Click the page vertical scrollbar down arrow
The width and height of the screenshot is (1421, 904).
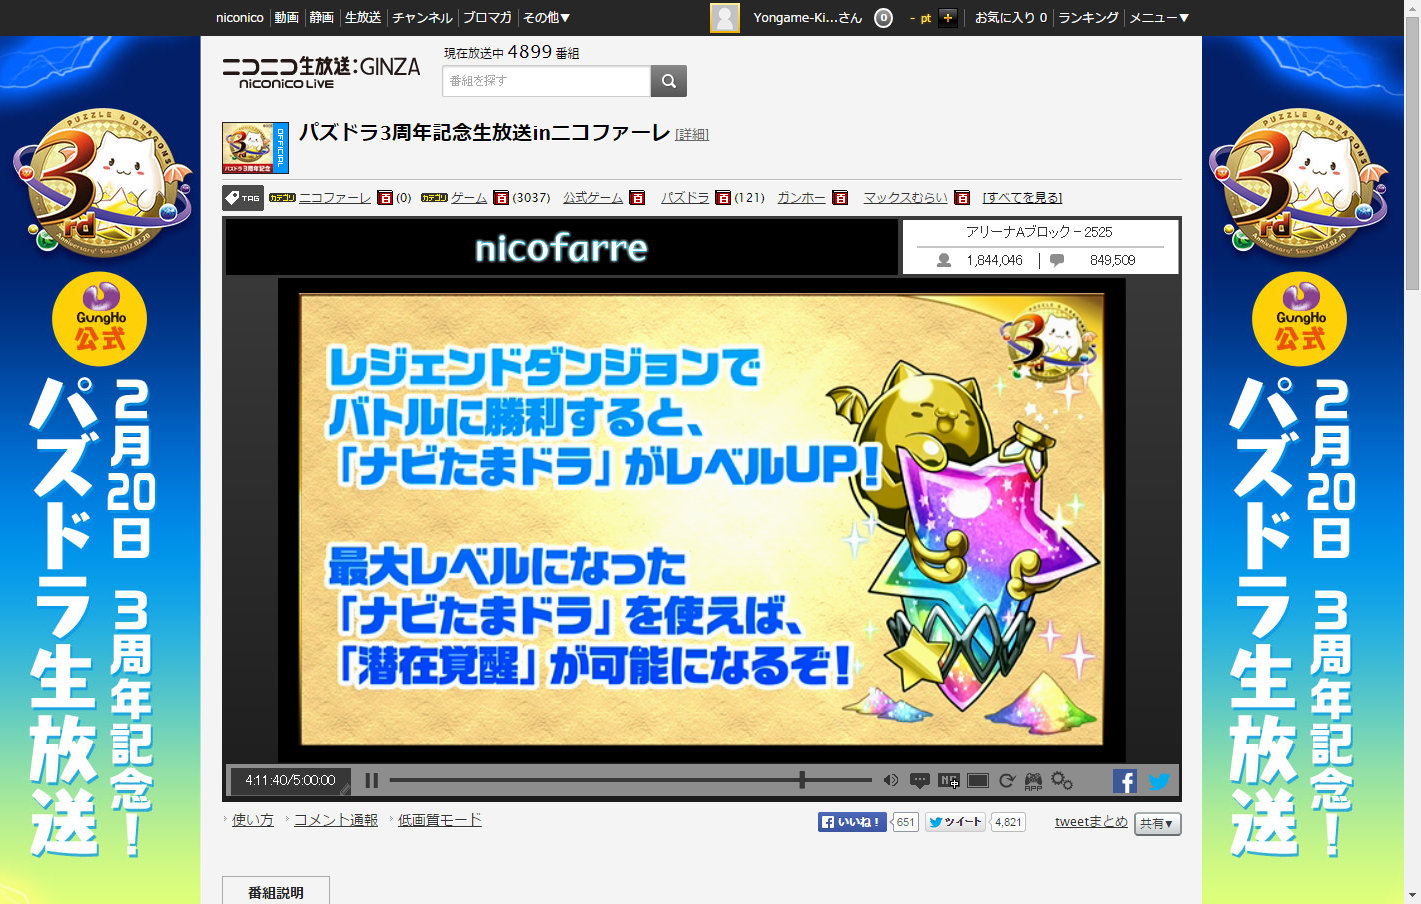coord(1412,895)
